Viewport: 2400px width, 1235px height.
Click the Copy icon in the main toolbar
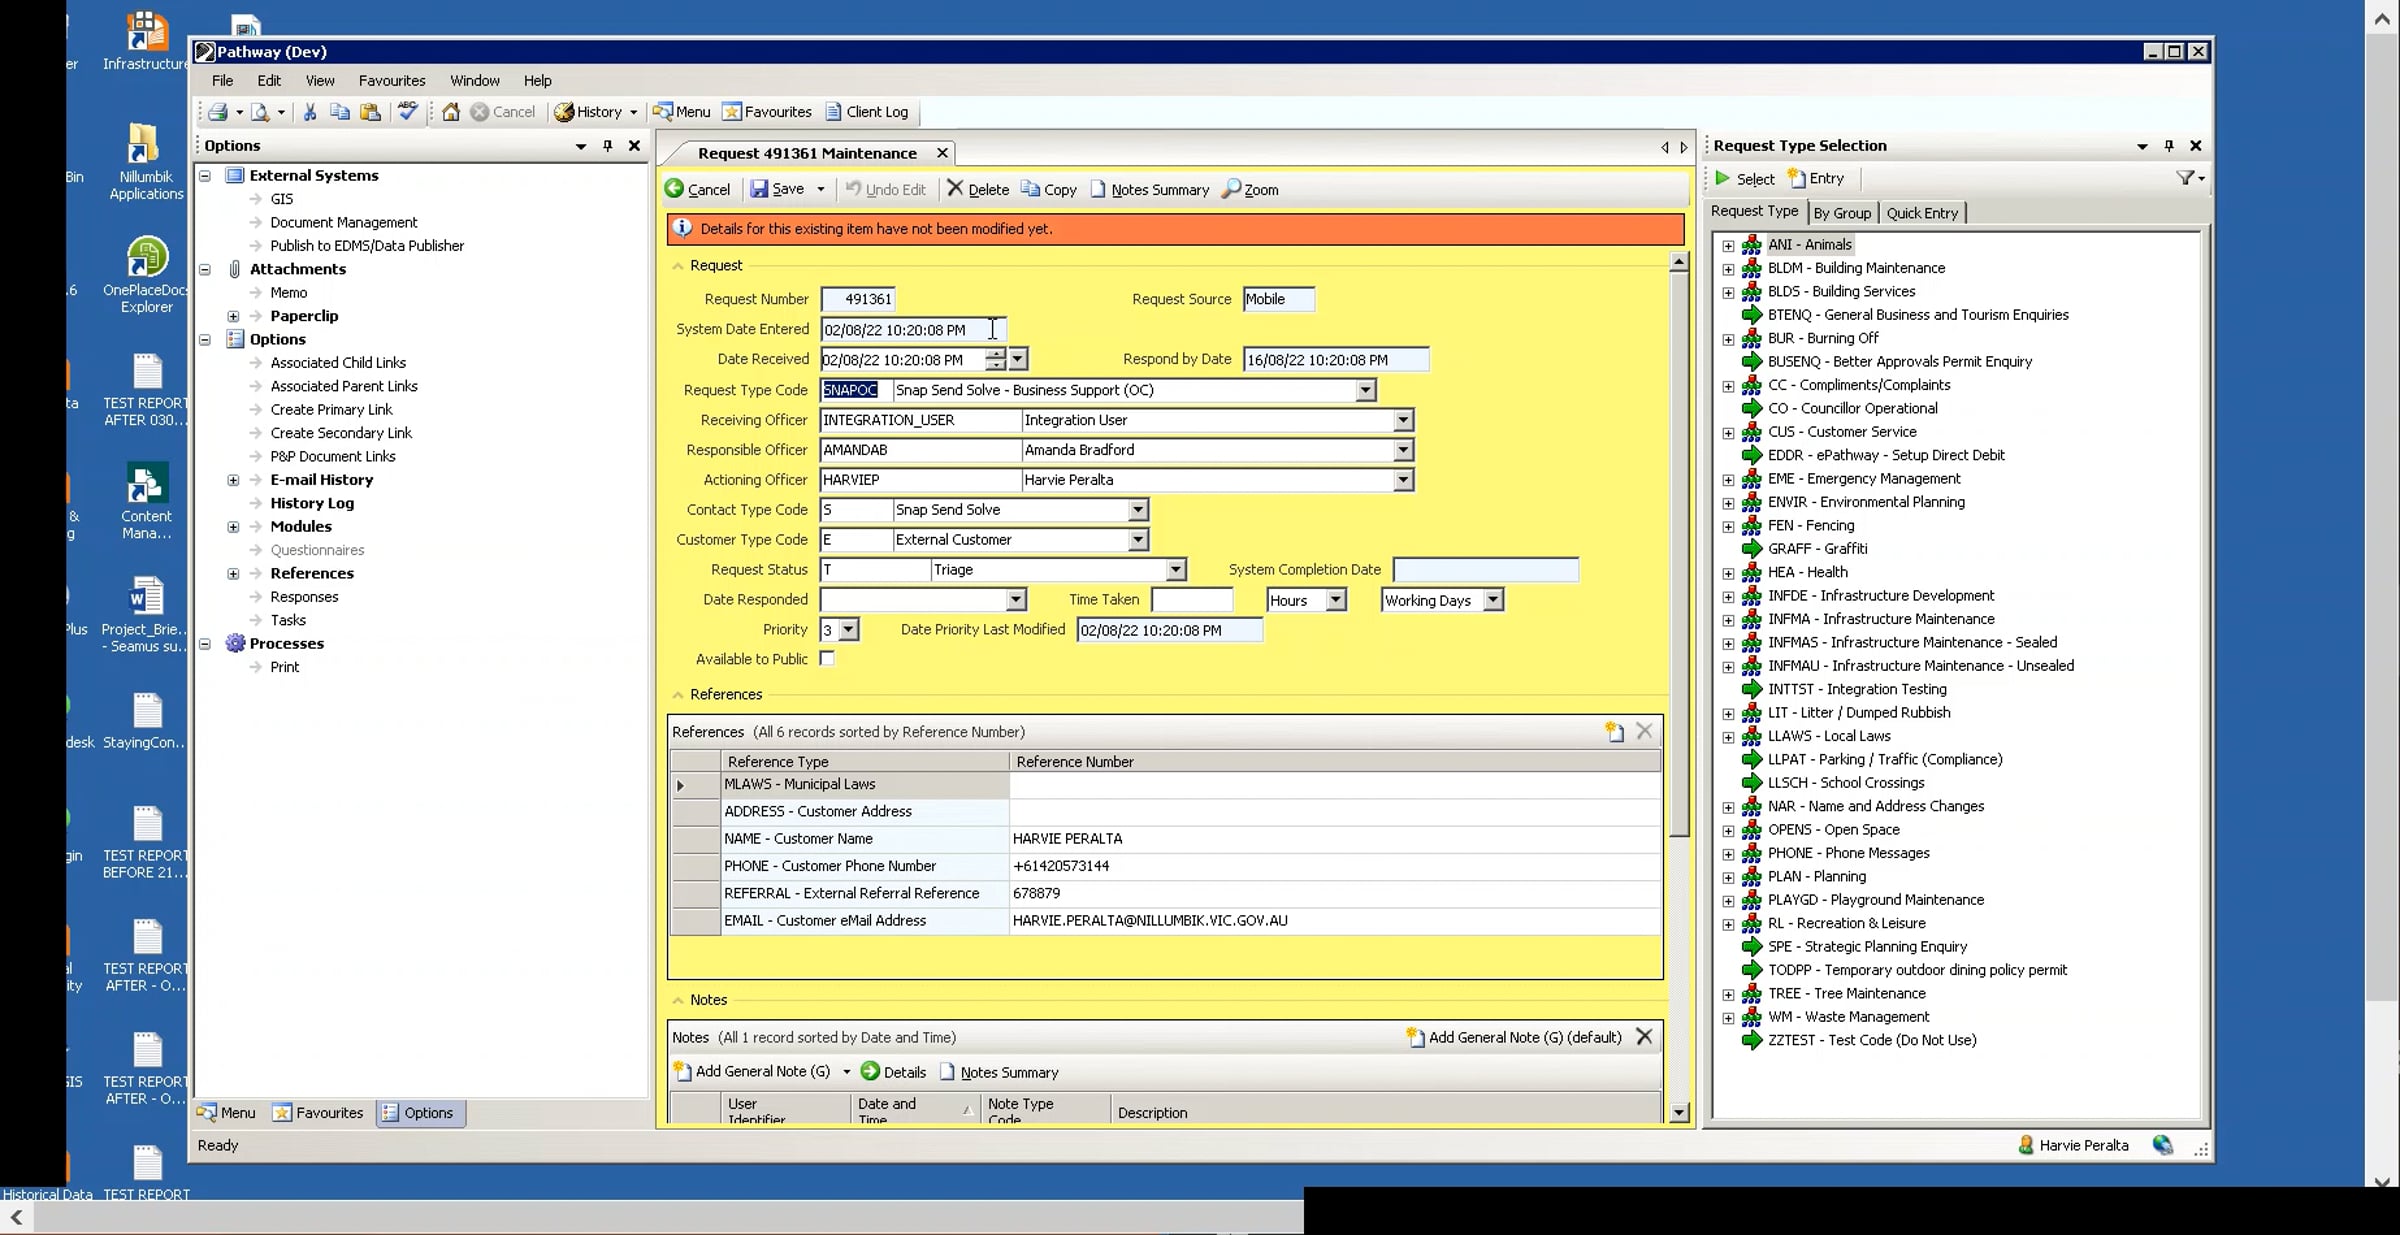click(x=340, y=112)
